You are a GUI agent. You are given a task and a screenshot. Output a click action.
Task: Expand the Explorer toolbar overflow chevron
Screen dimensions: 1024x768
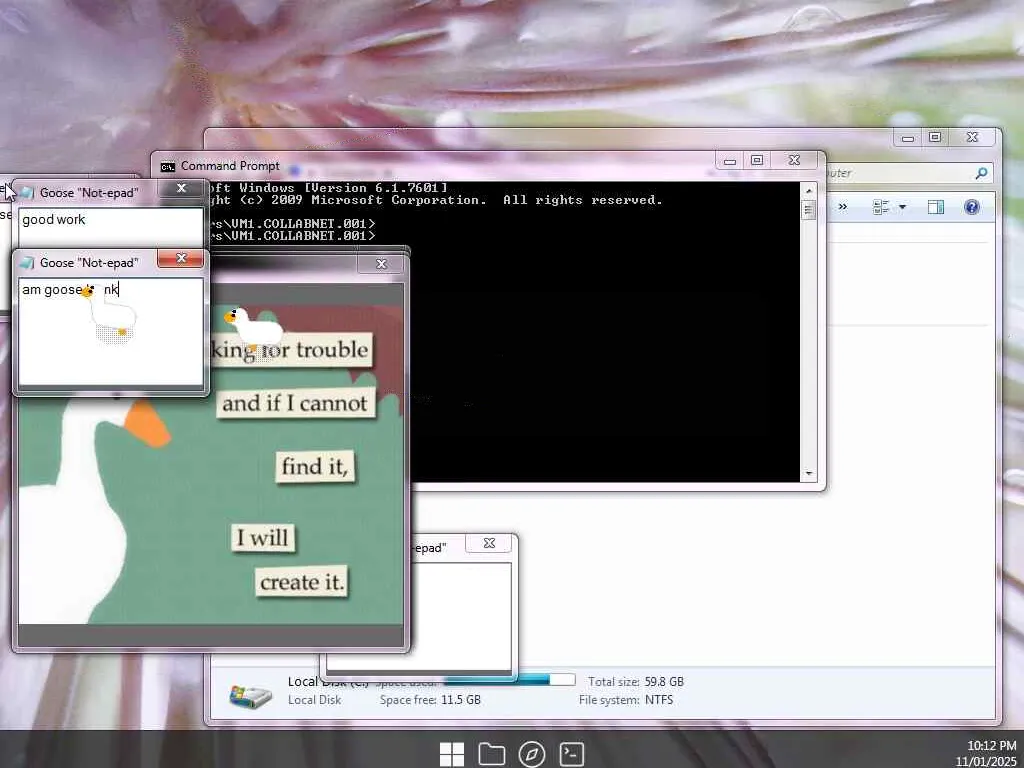pyautogui.click(x=842, y=207)
